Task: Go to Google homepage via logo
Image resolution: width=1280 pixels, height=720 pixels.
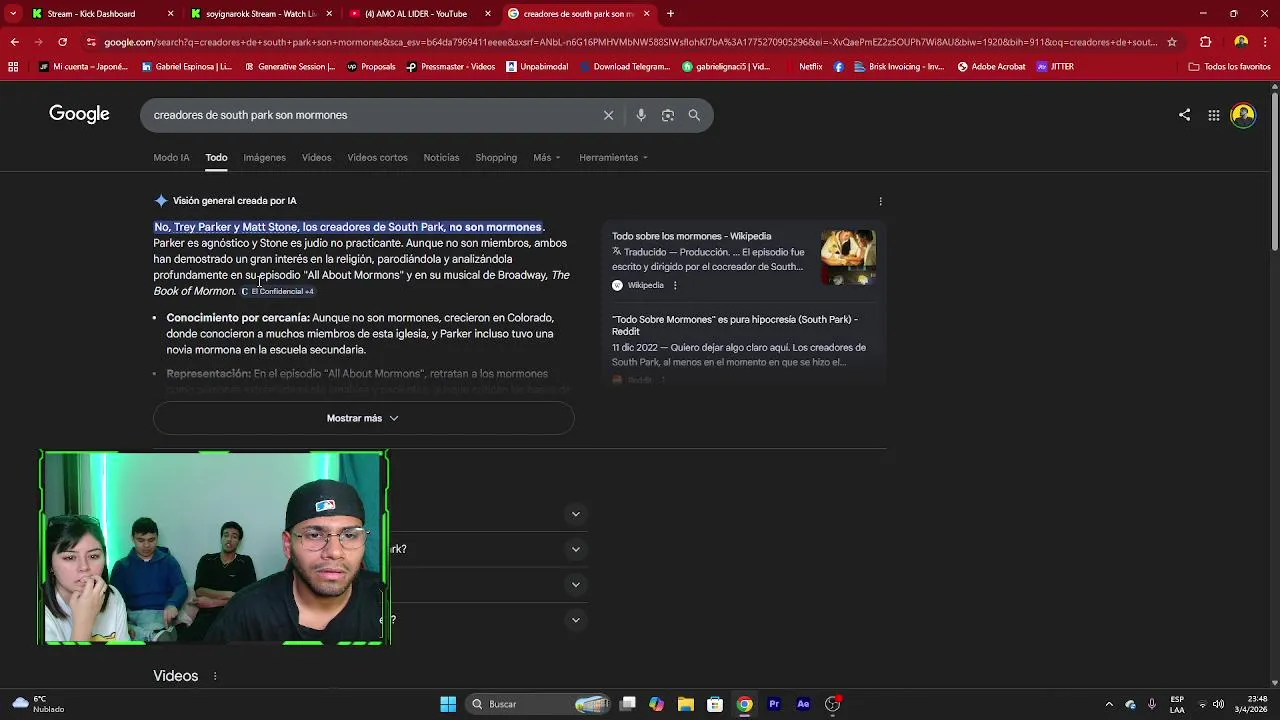Action: pos(79,114)
